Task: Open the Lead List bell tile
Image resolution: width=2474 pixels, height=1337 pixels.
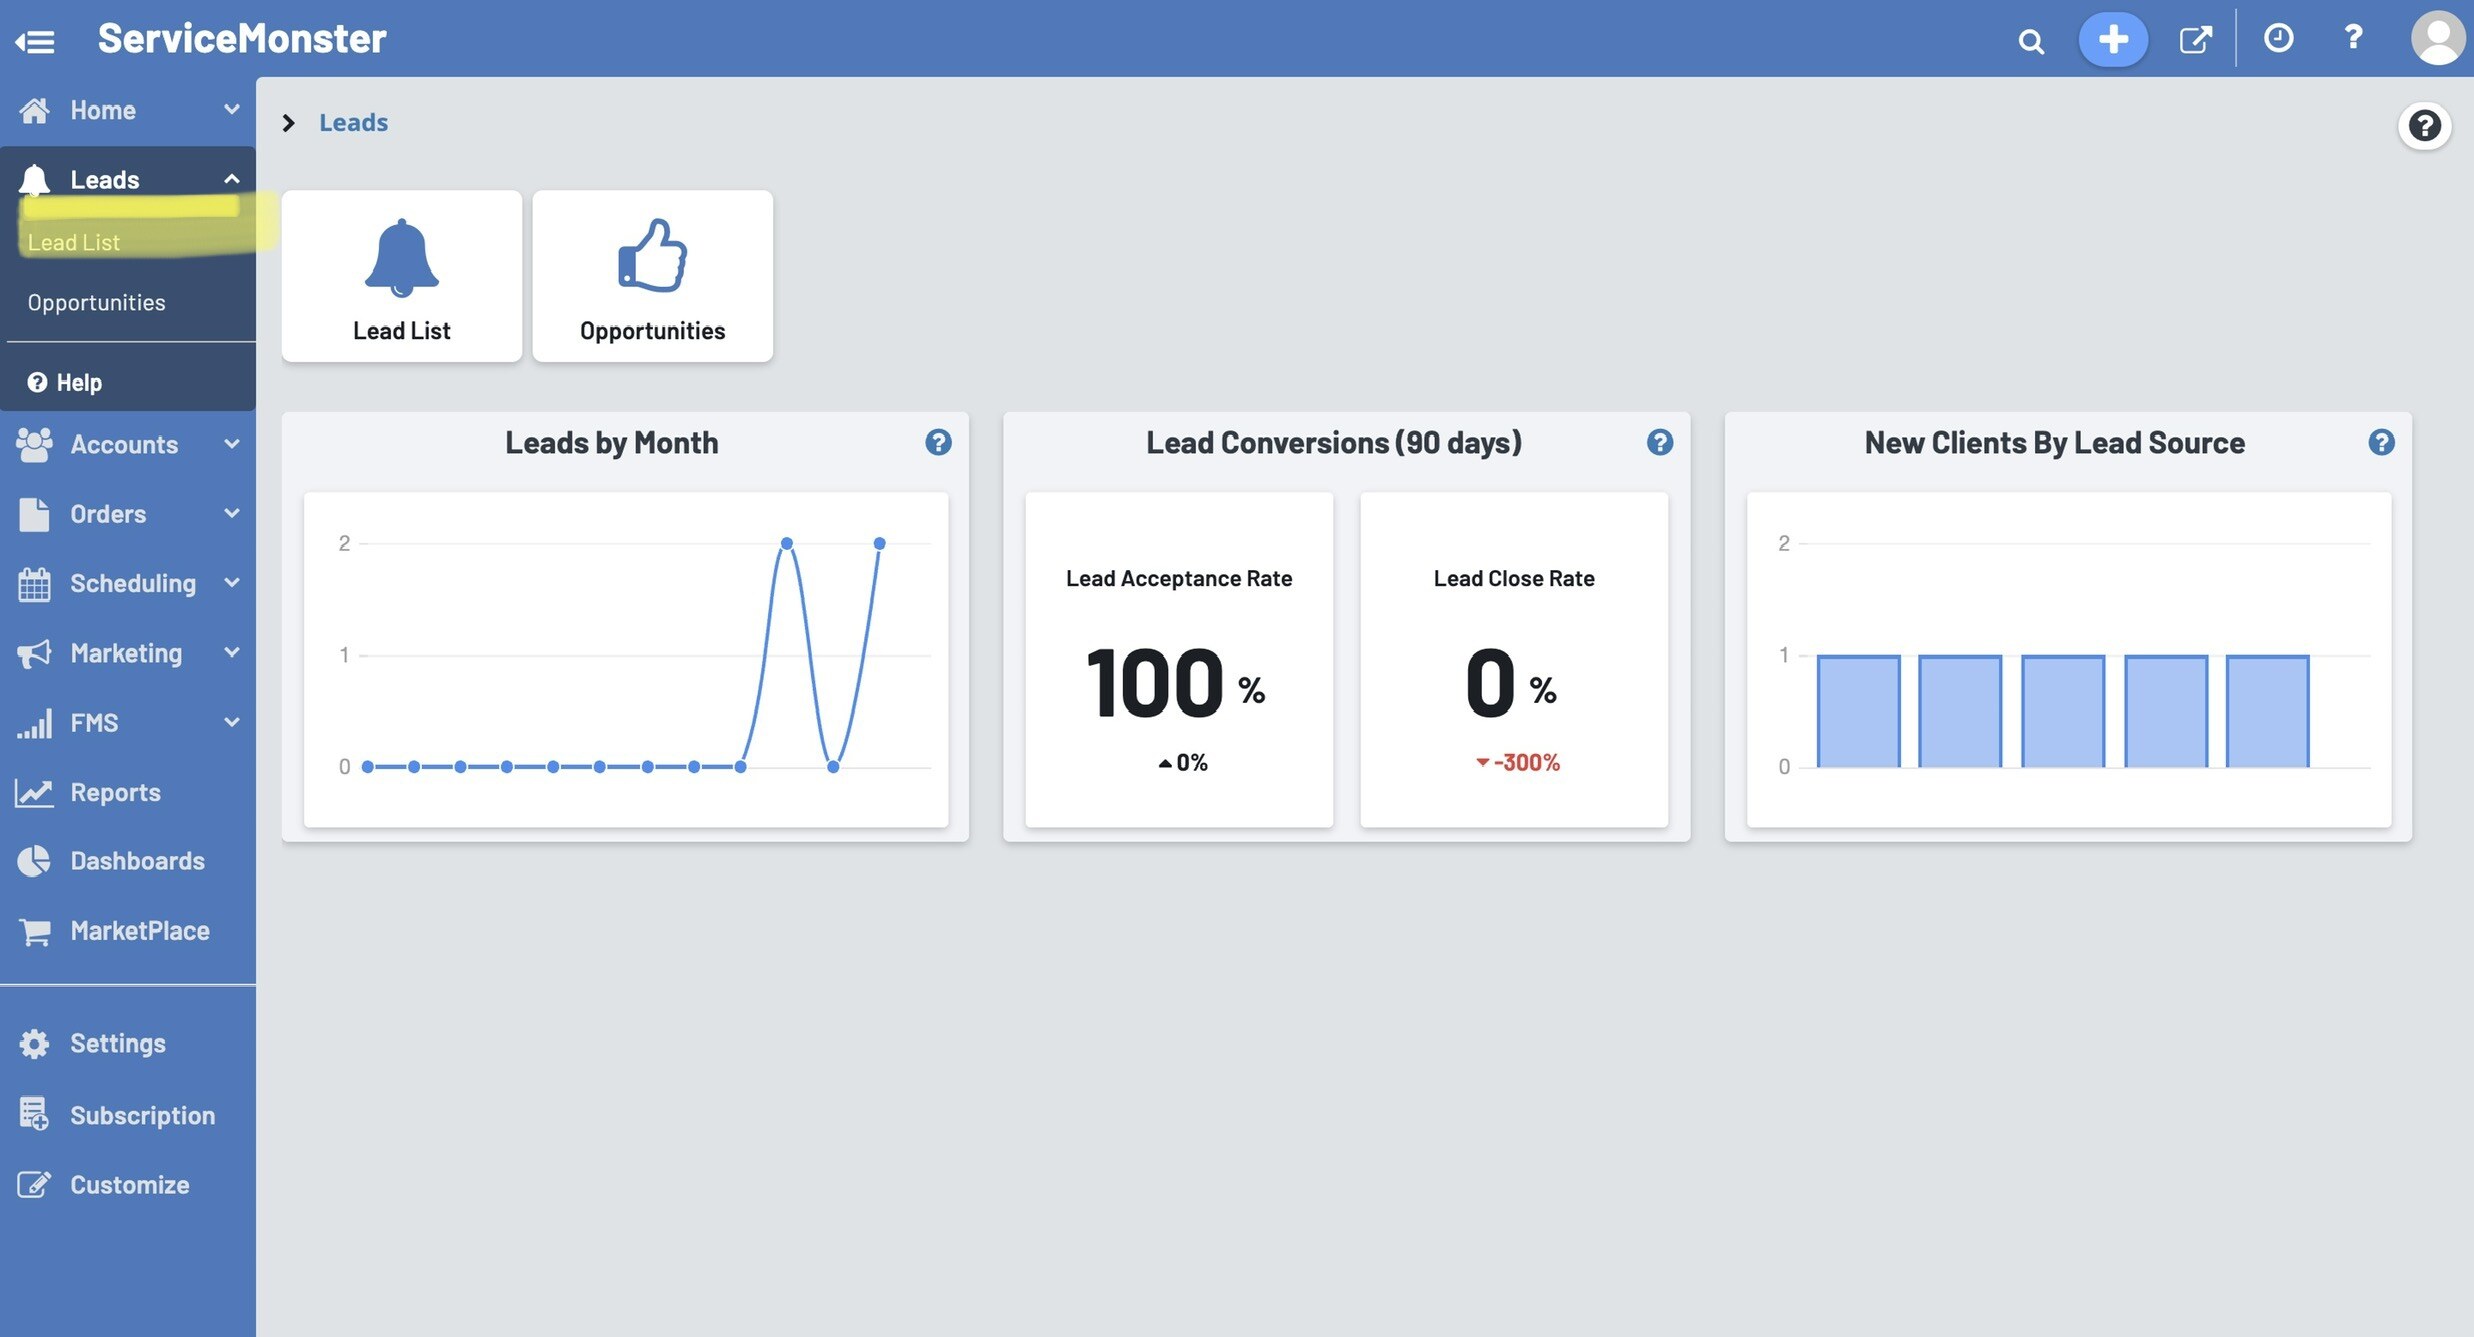Action: coord(401,276)
